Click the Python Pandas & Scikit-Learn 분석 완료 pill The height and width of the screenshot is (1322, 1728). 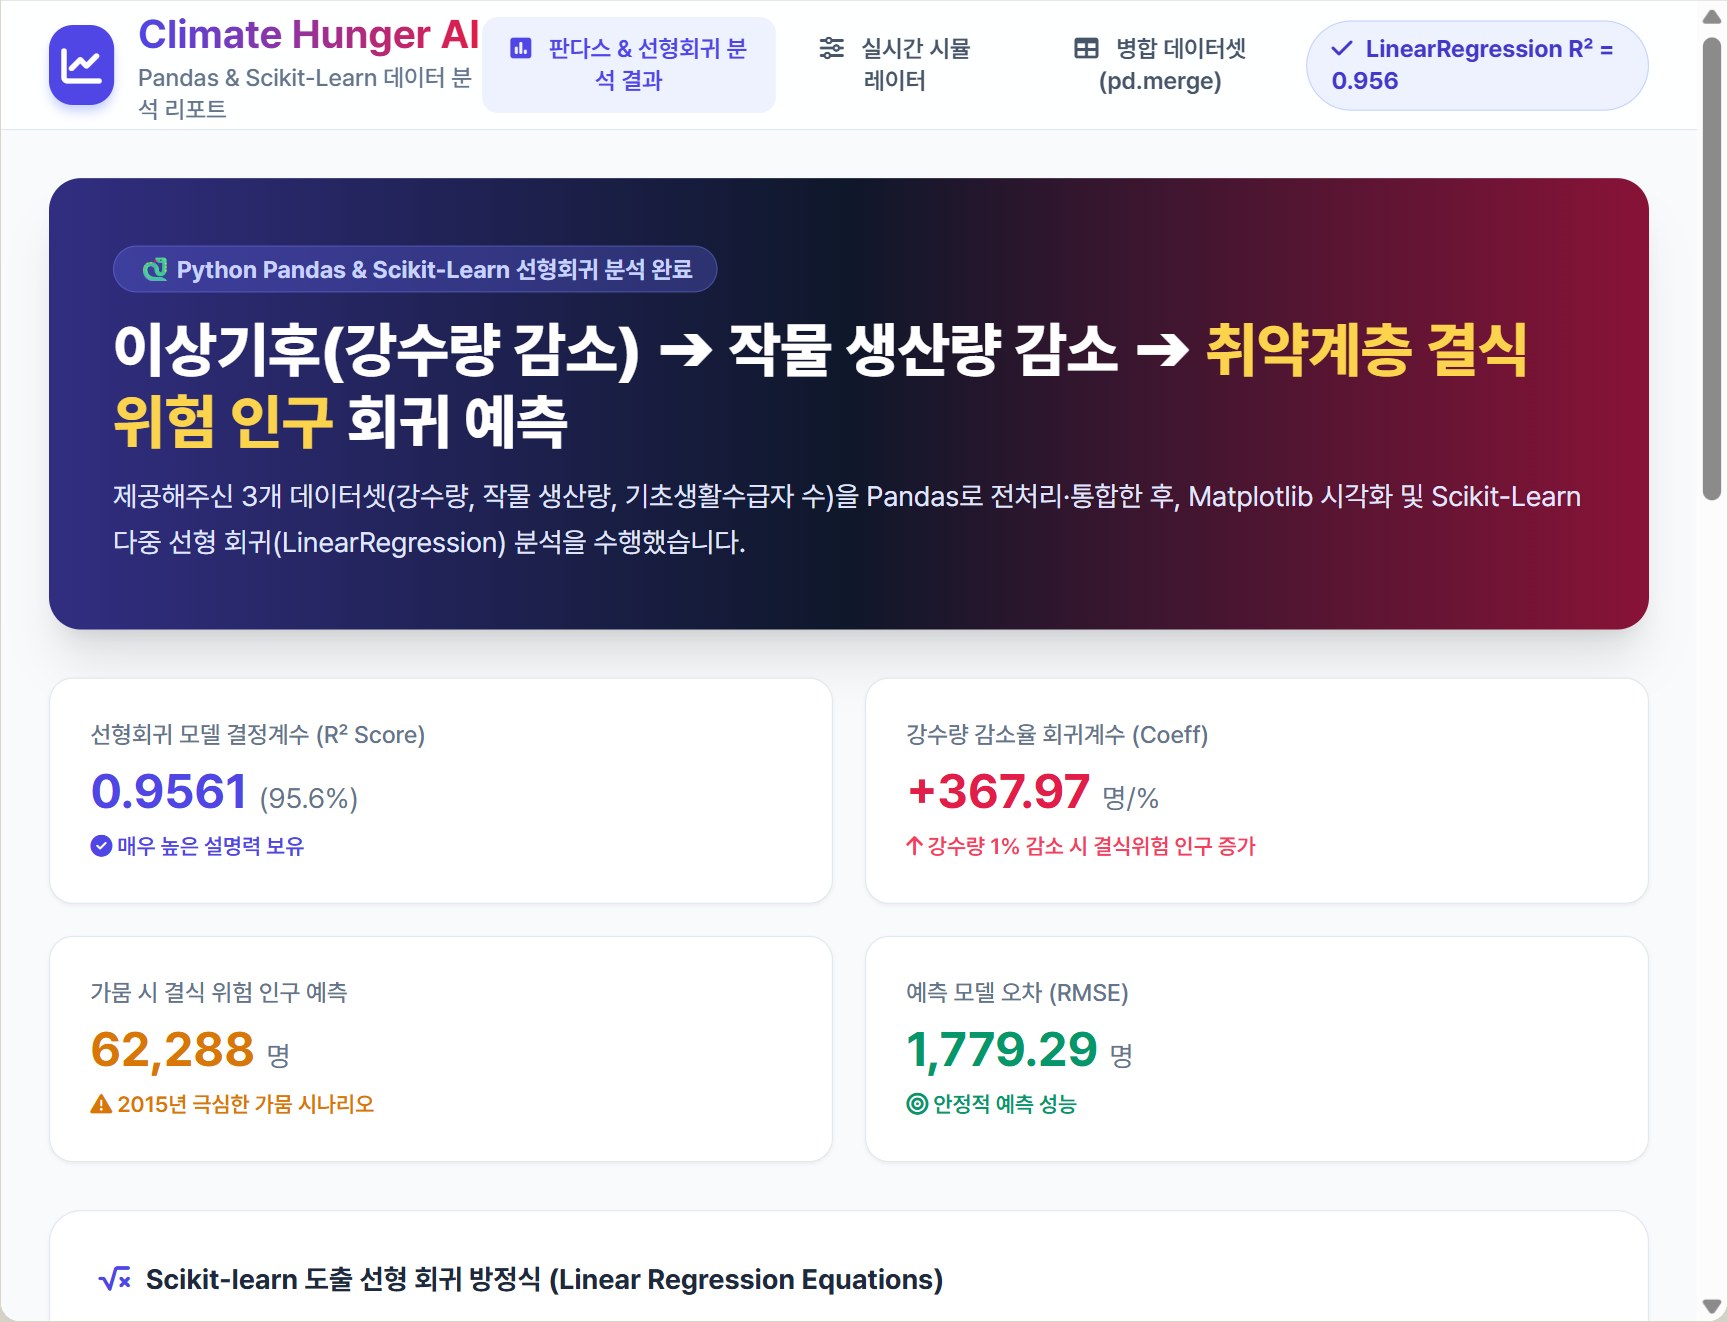[x=415, y=269]
